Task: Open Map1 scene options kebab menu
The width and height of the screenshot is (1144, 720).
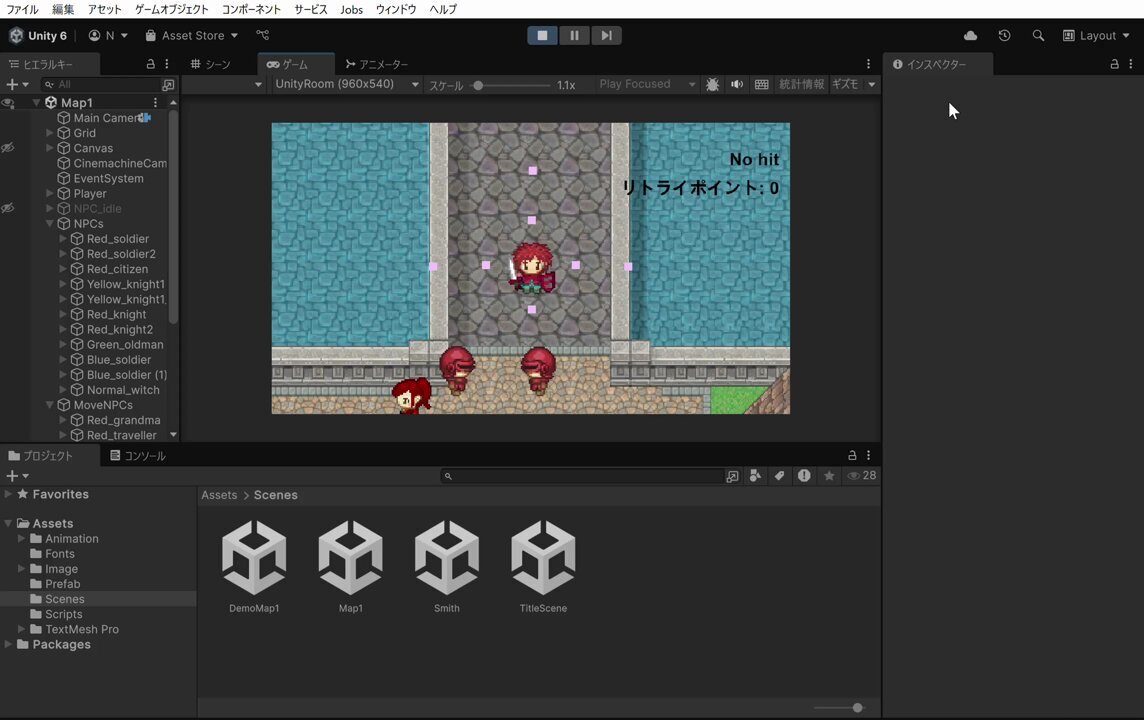Action: pos(155,103)
